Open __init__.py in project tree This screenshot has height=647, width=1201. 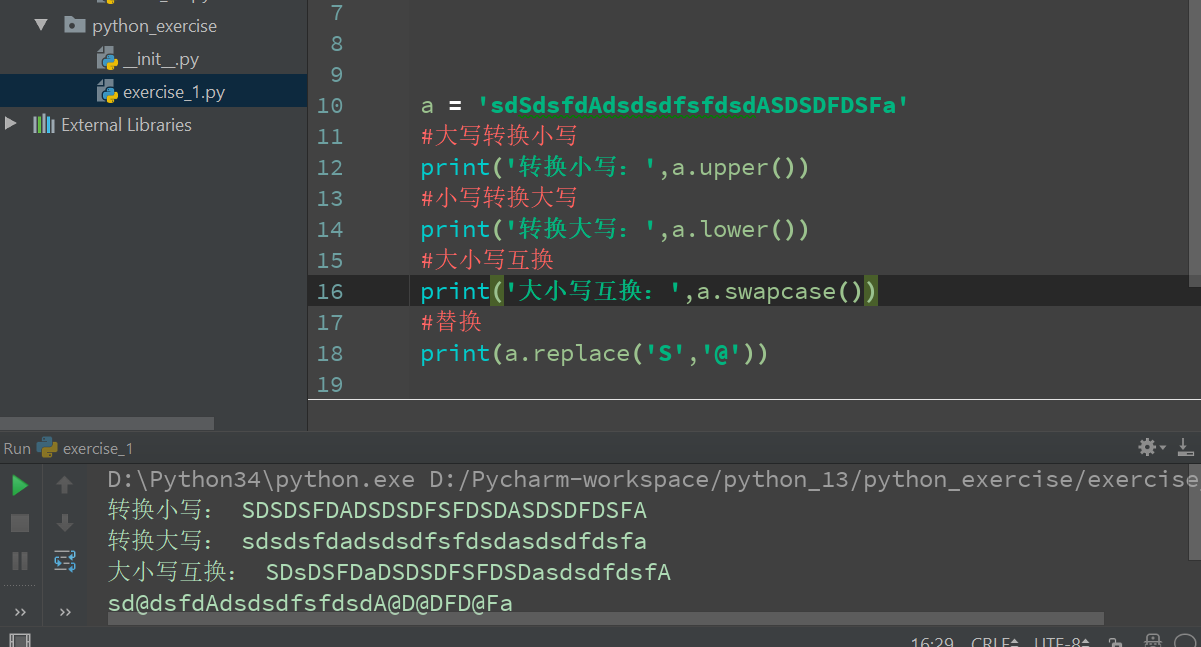click(x=160, y=59)
